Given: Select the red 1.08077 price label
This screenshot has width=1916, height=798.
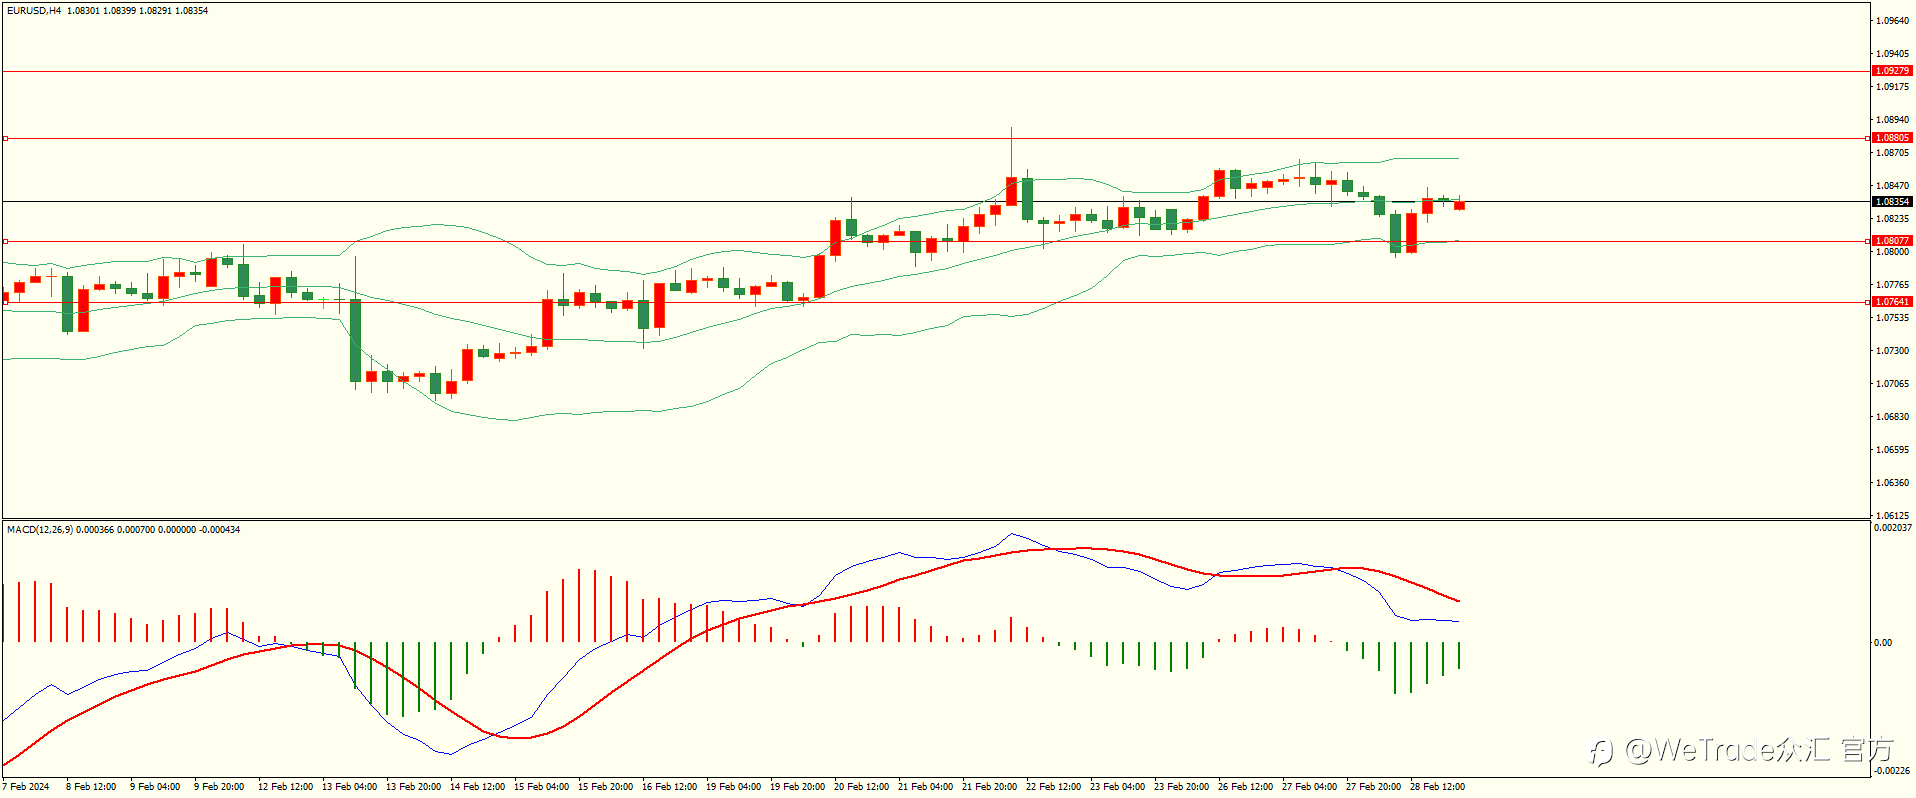Looking at the screenshot, I should click(x=1891, y=241).
